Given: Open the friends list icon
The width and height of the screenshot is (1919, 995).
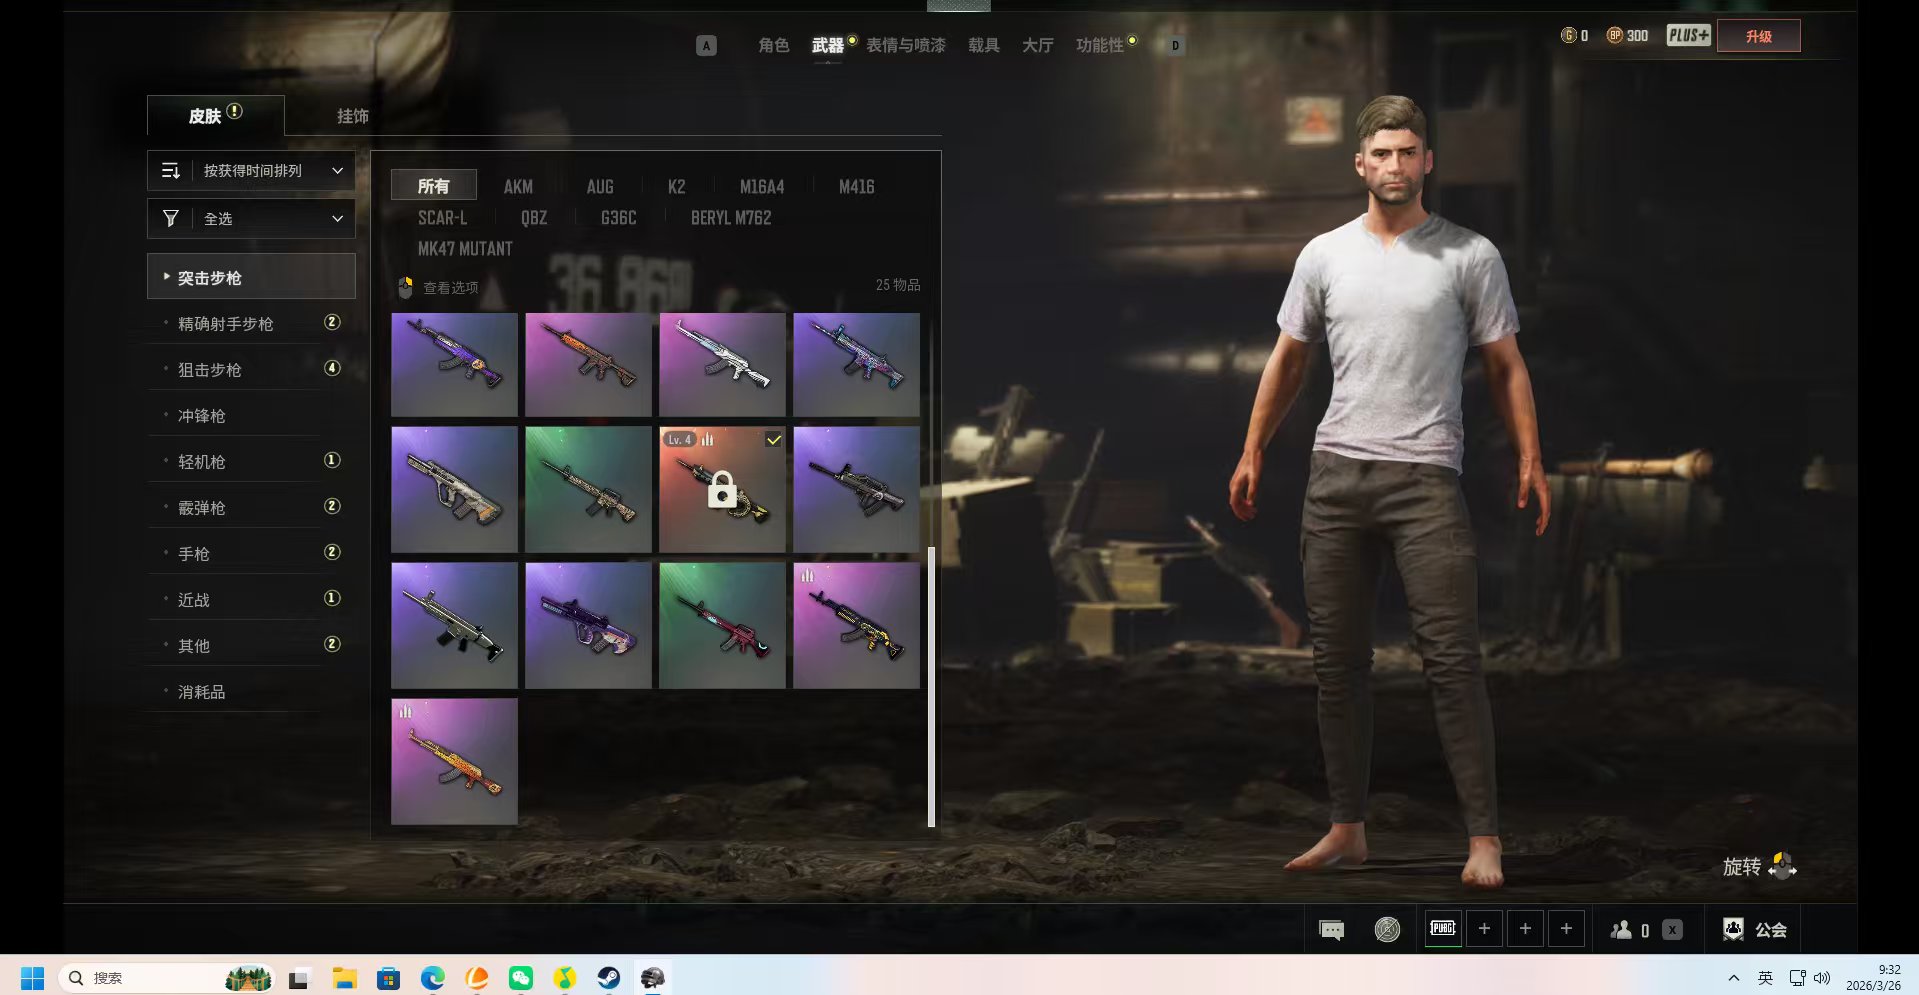Looking at the screenshot, I should pos(1621,930).
